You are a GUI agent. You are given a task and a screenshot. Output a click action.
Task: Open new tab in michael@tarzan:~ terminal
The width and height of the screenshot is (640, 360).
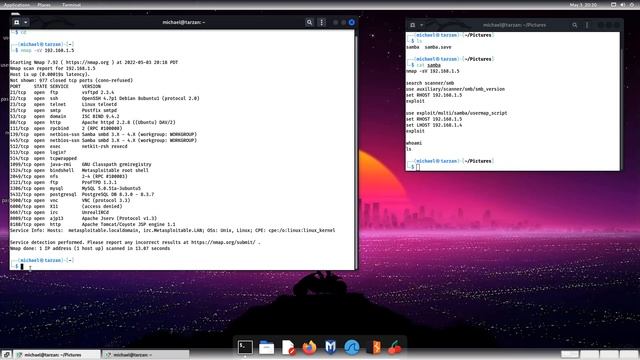click(16, 22)
